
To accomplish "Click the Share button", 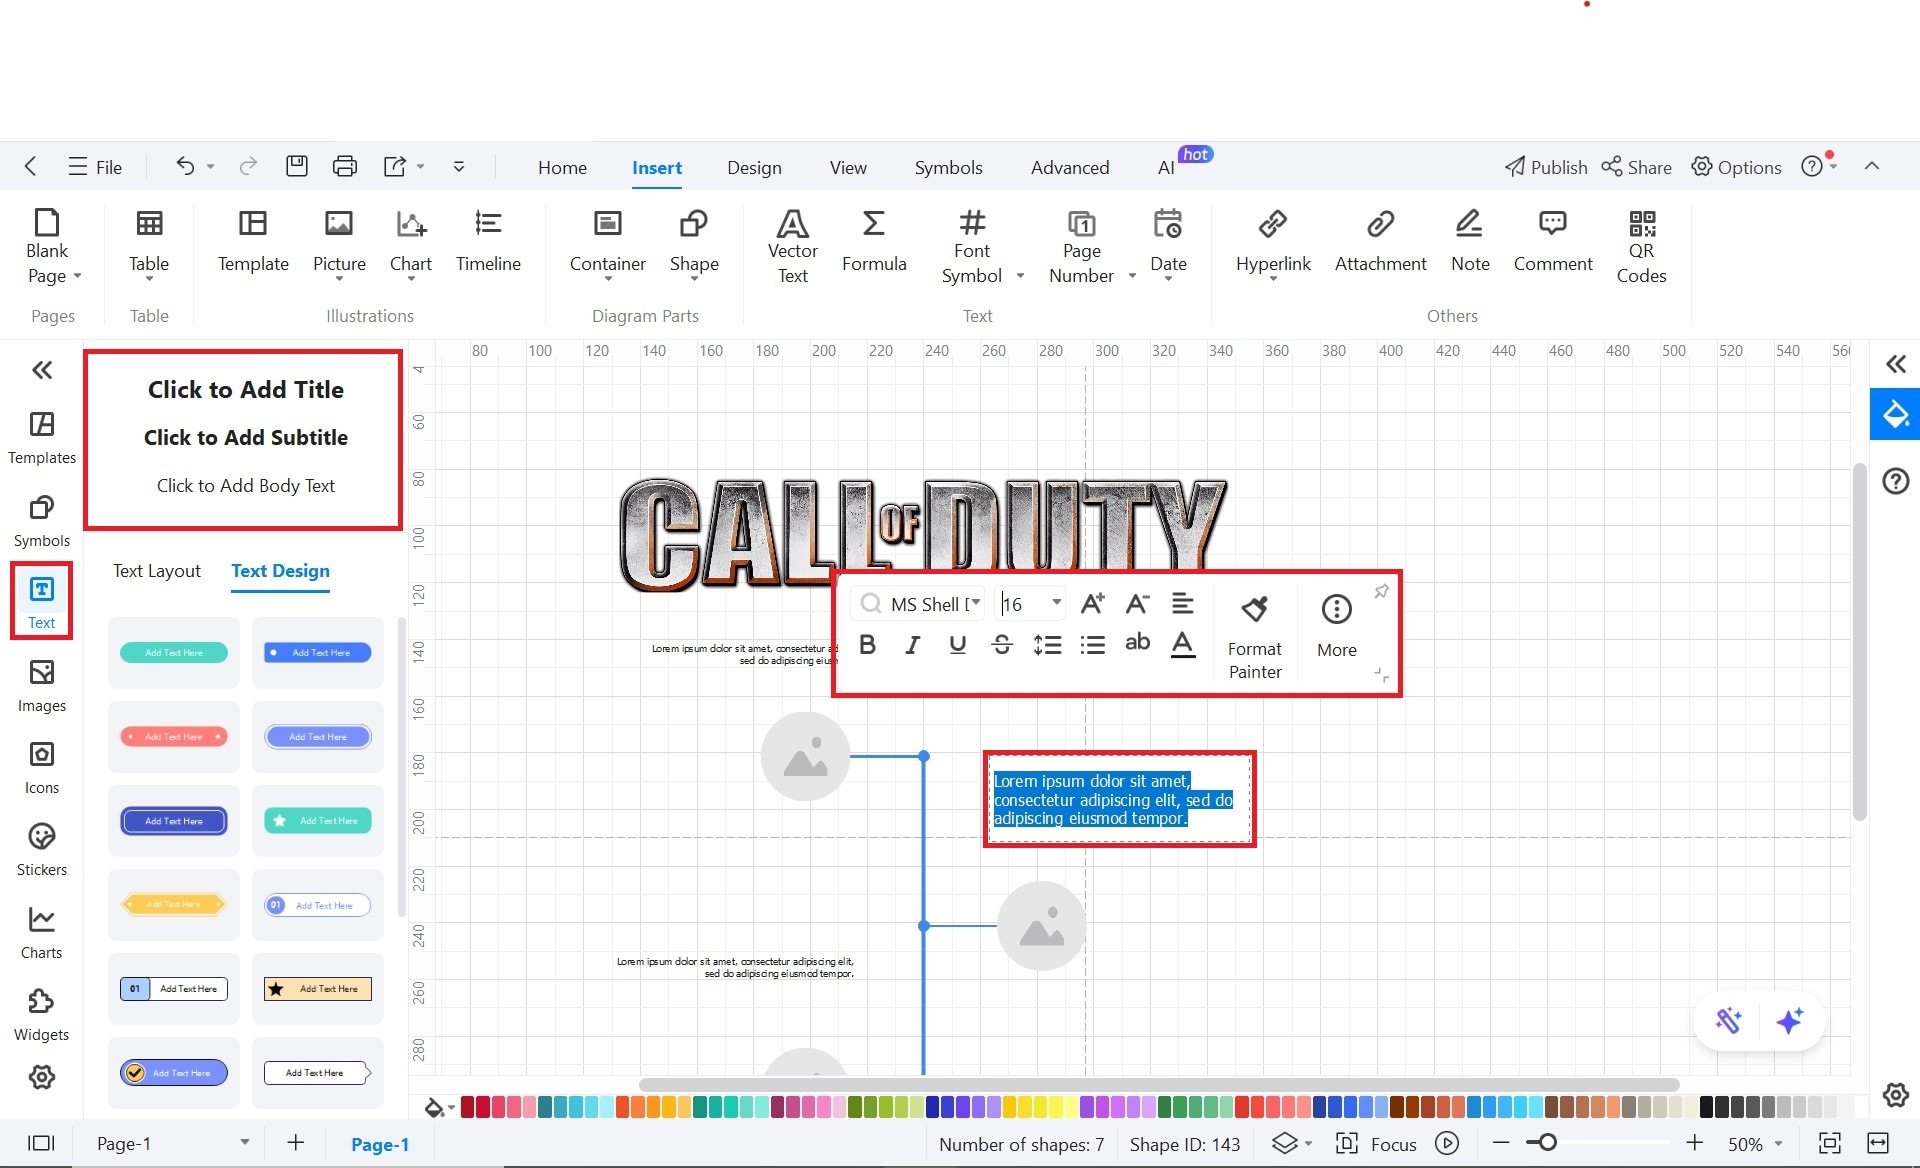I will [x=1636, y=167].
